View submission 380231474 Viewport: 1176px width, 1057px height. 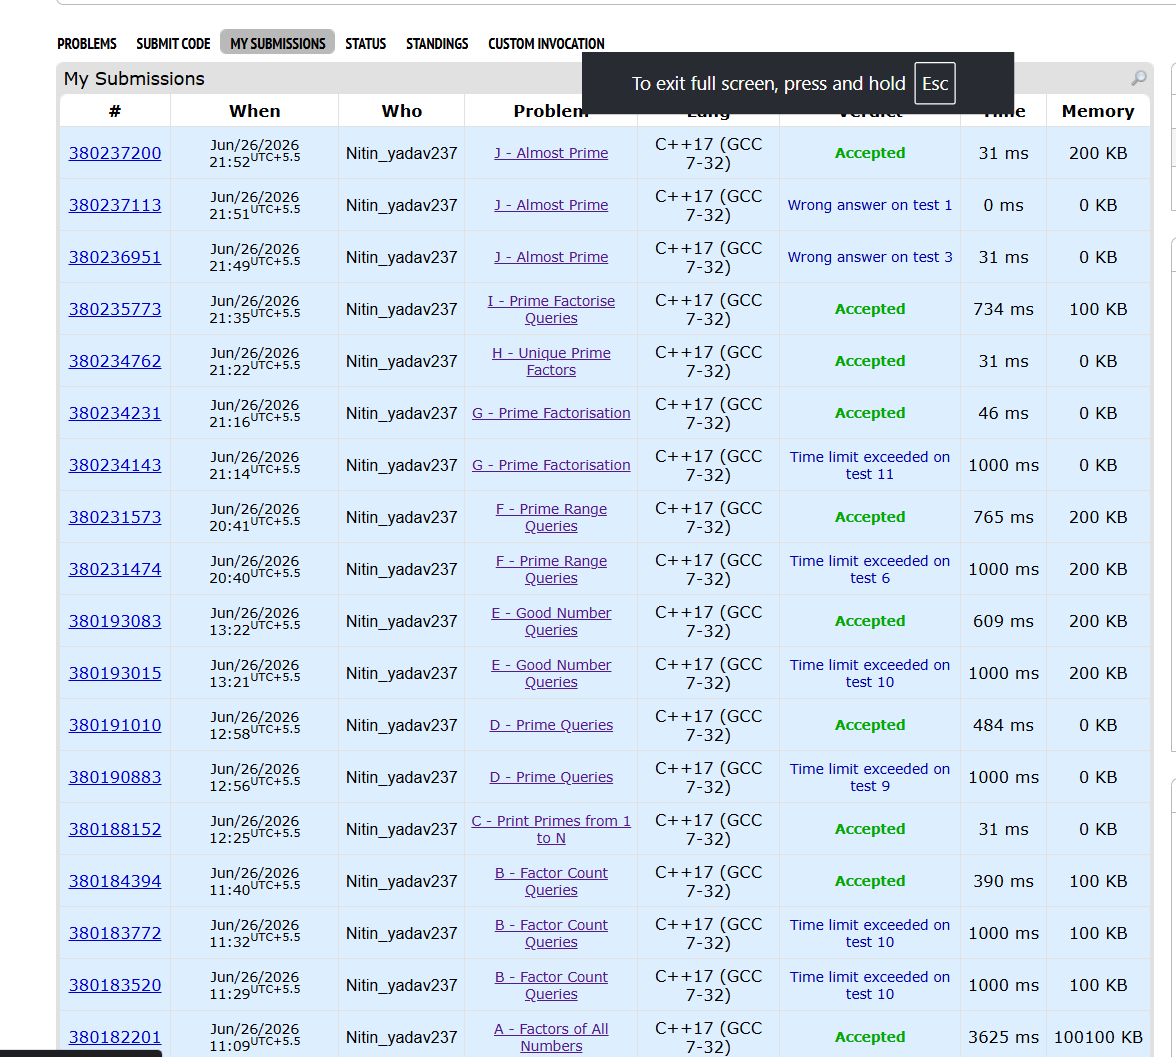[x=115, y=569]
